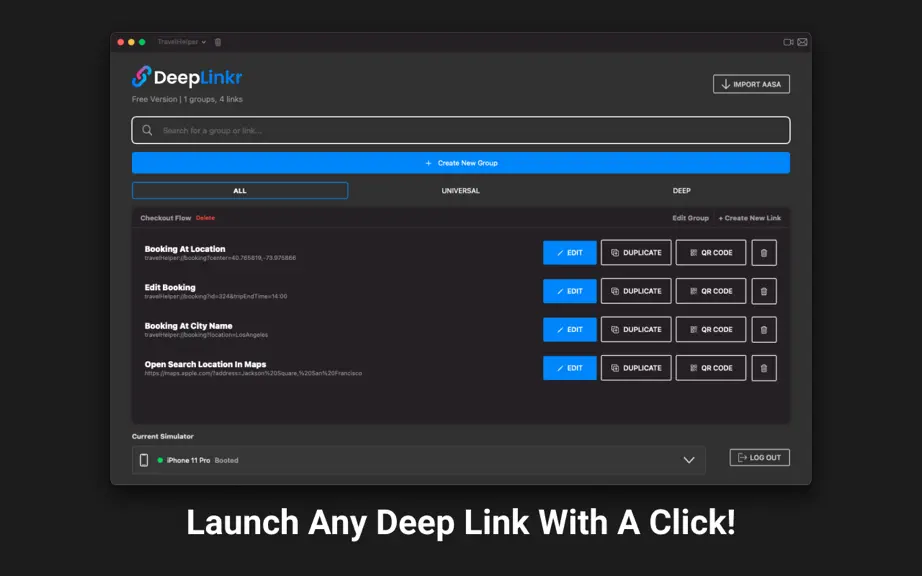Switch to the DEEP tab
922x576 pixels.
click(682, 190)
